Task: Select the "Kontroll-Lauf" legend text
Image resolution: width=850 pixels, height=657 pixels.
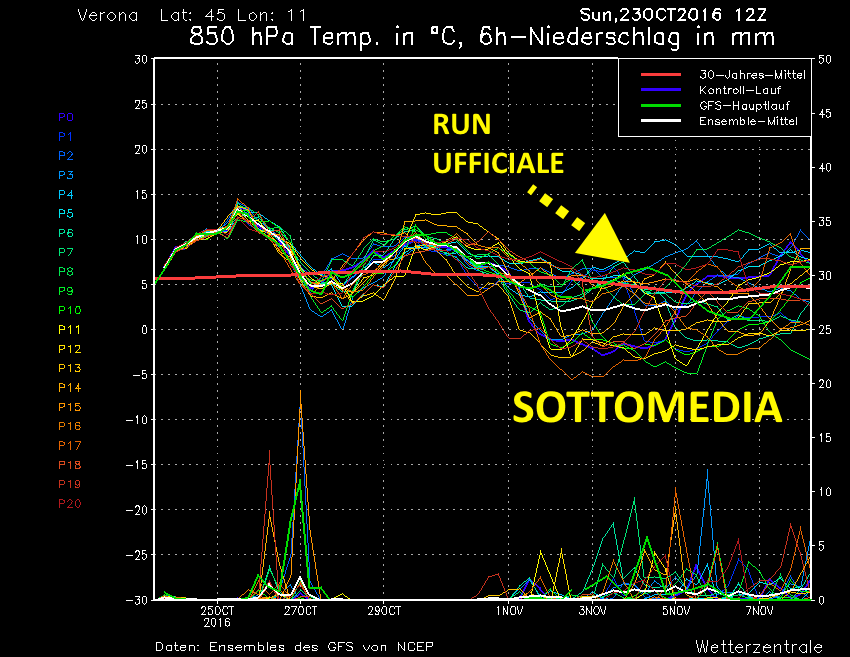Action: (739, 90)
